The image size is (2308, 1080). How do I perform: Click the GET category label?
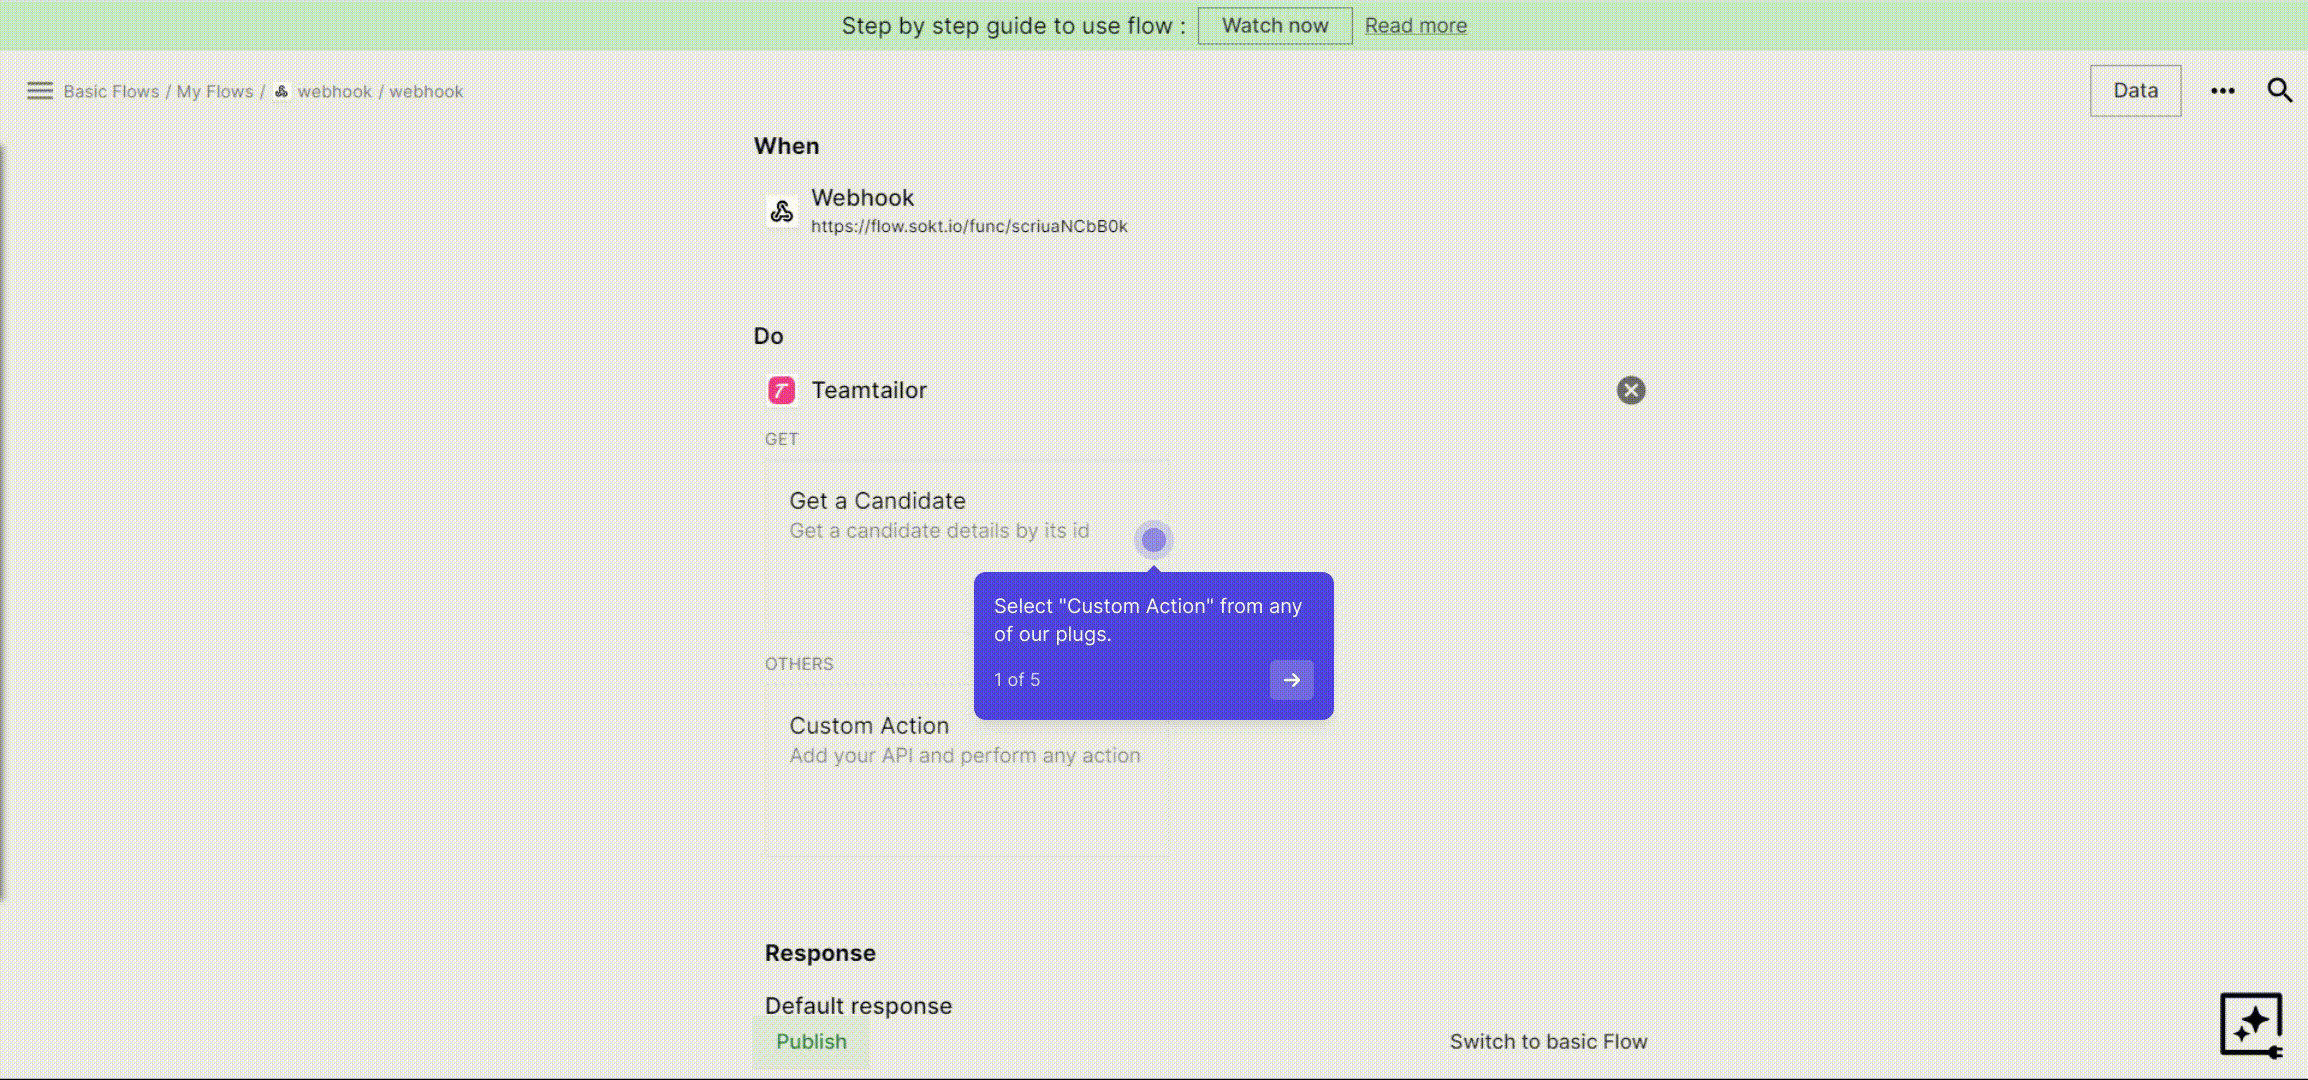pyautogui.click(x=781, y=439)
